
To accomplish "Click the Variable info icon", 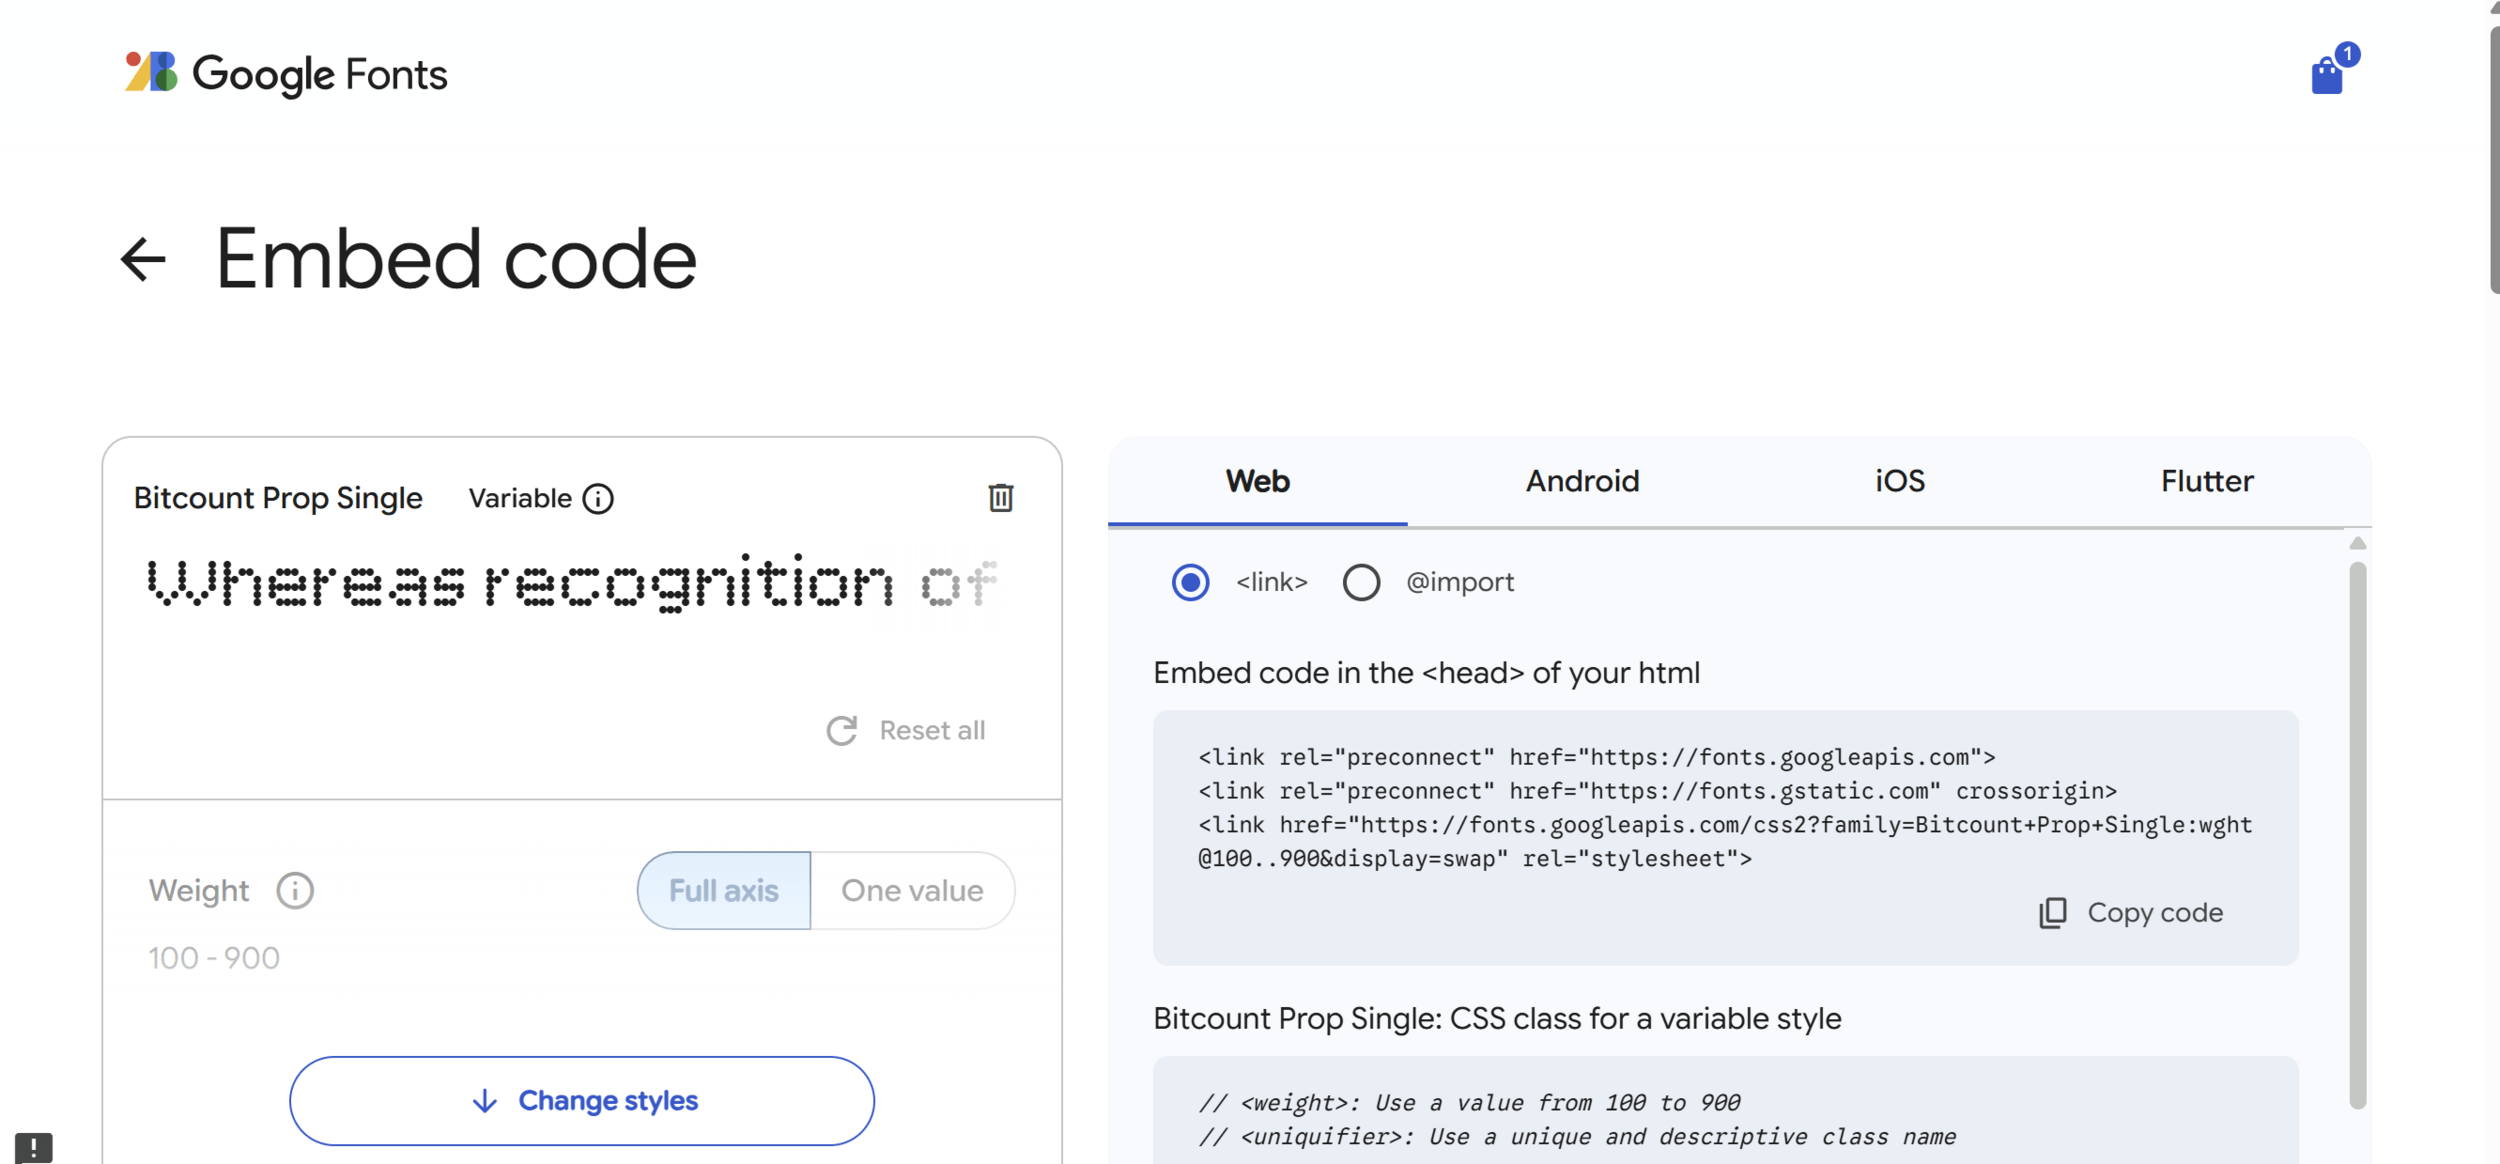I will pyautogui.click(x=598, y=499).
